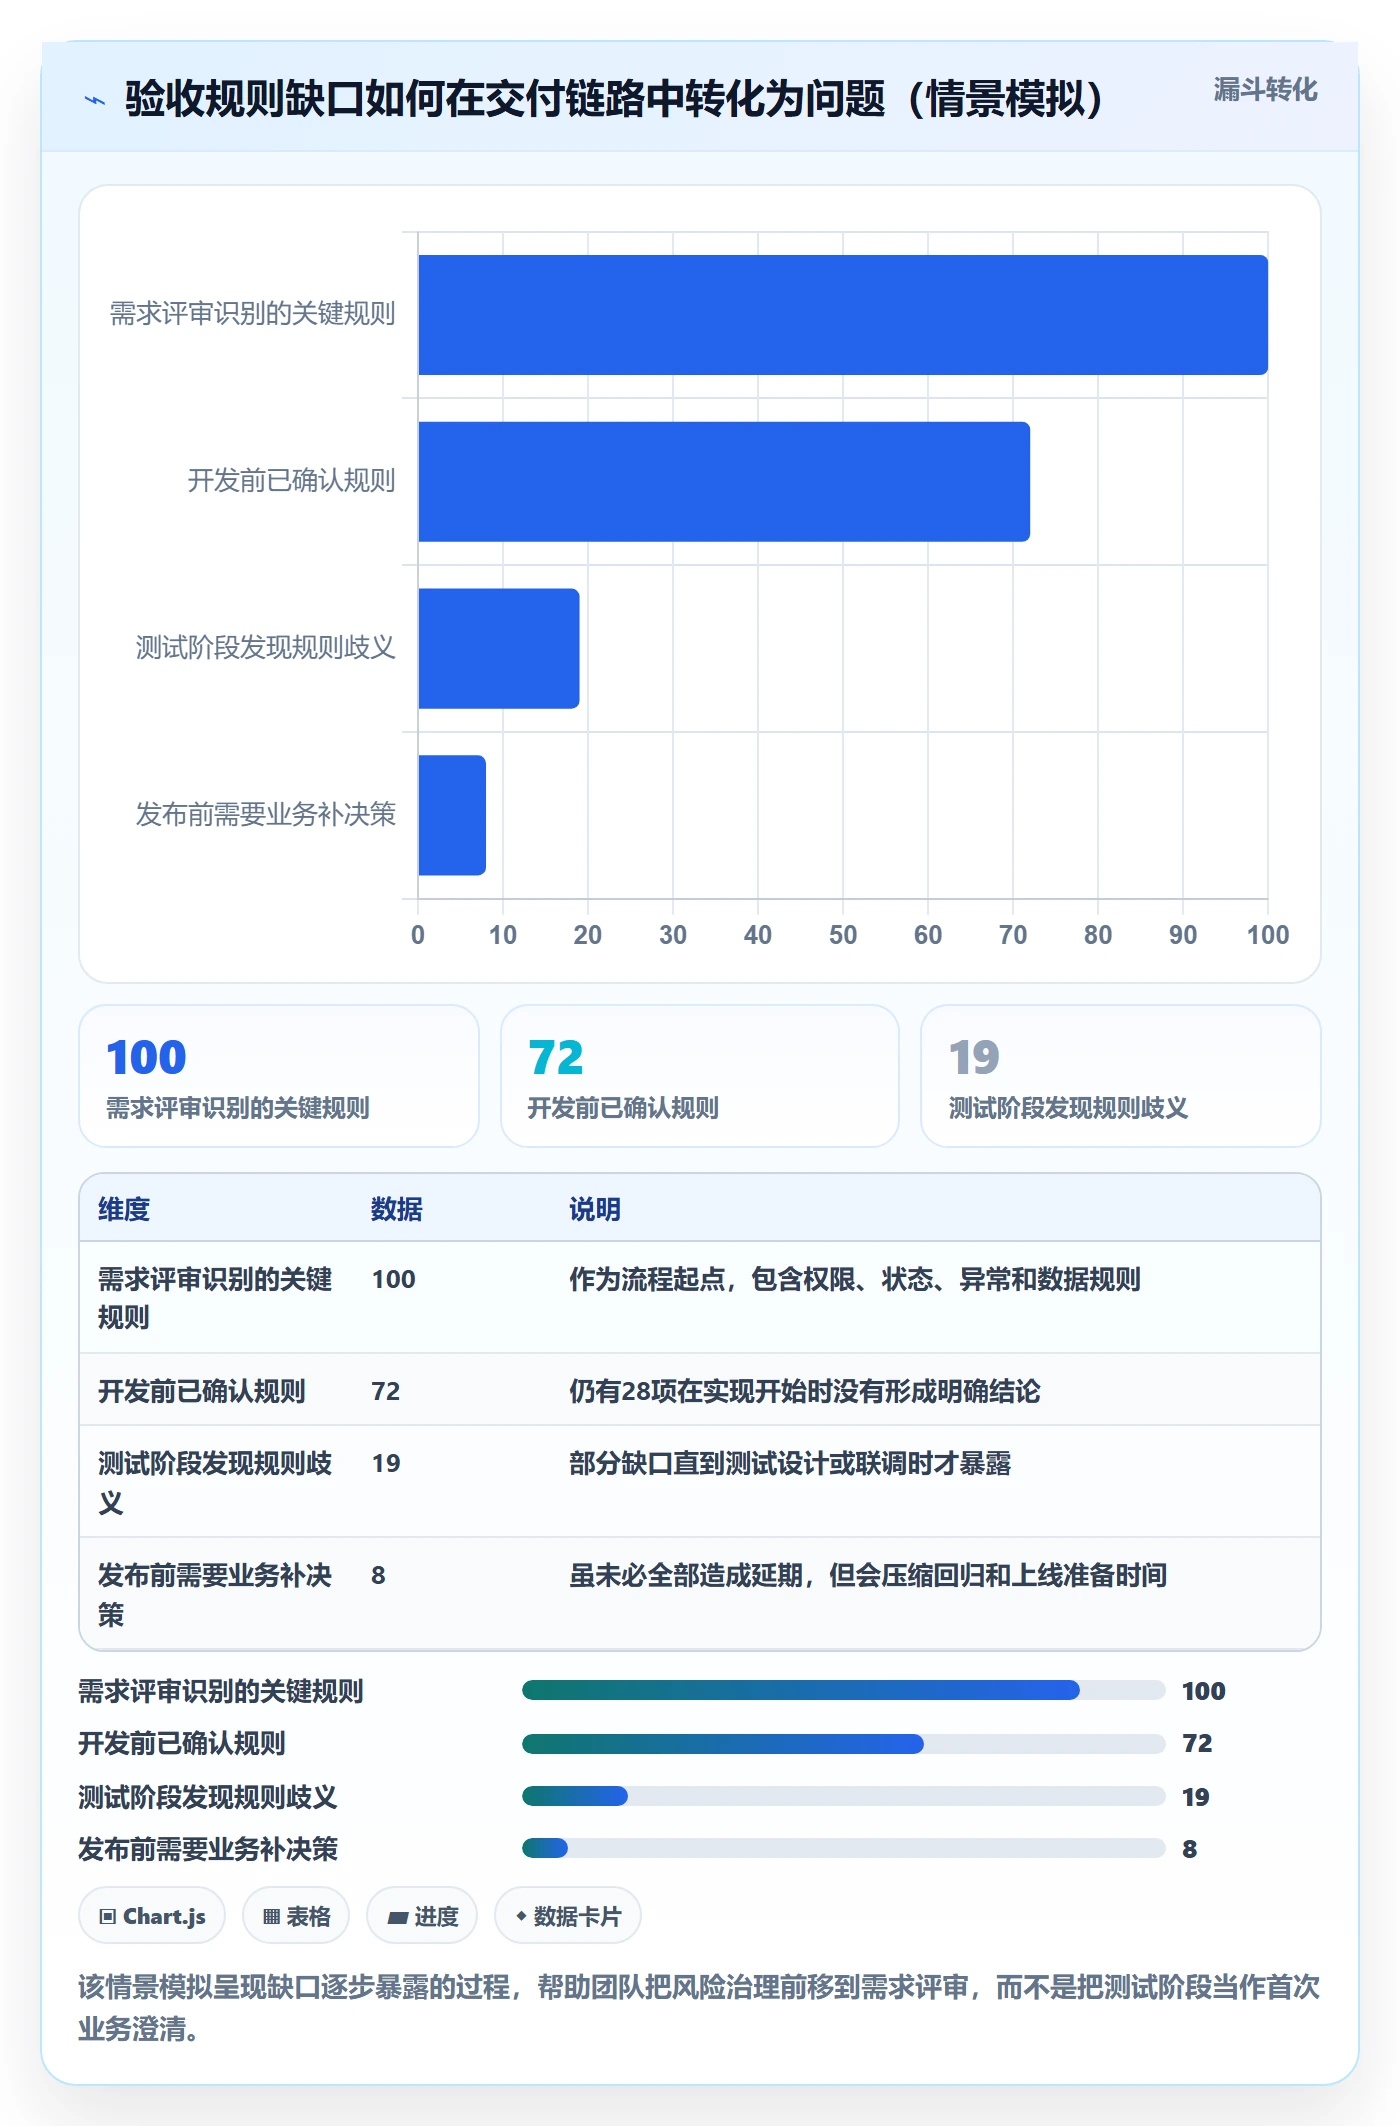Click the chart x-axis tick 50
The image size is (1400, 2126).
[843, 935]
